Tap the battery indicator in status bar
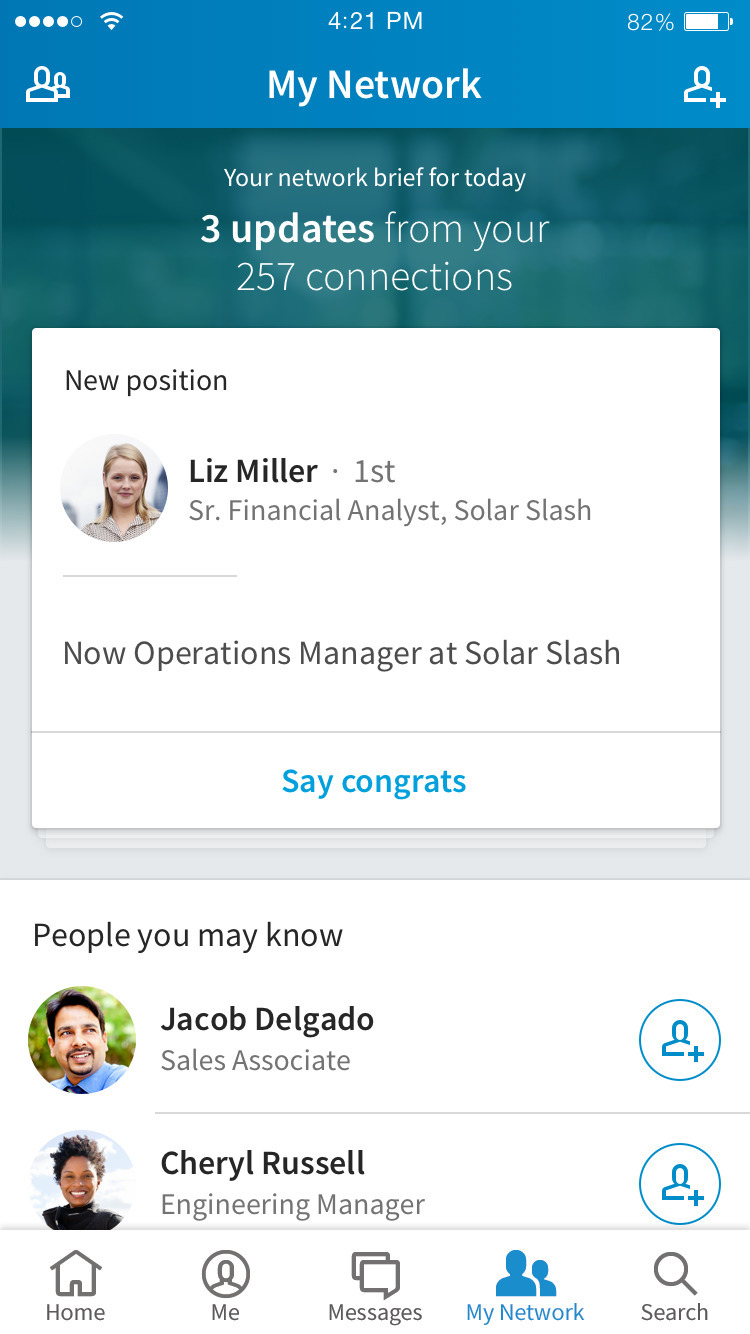 [x=708, y=22]
